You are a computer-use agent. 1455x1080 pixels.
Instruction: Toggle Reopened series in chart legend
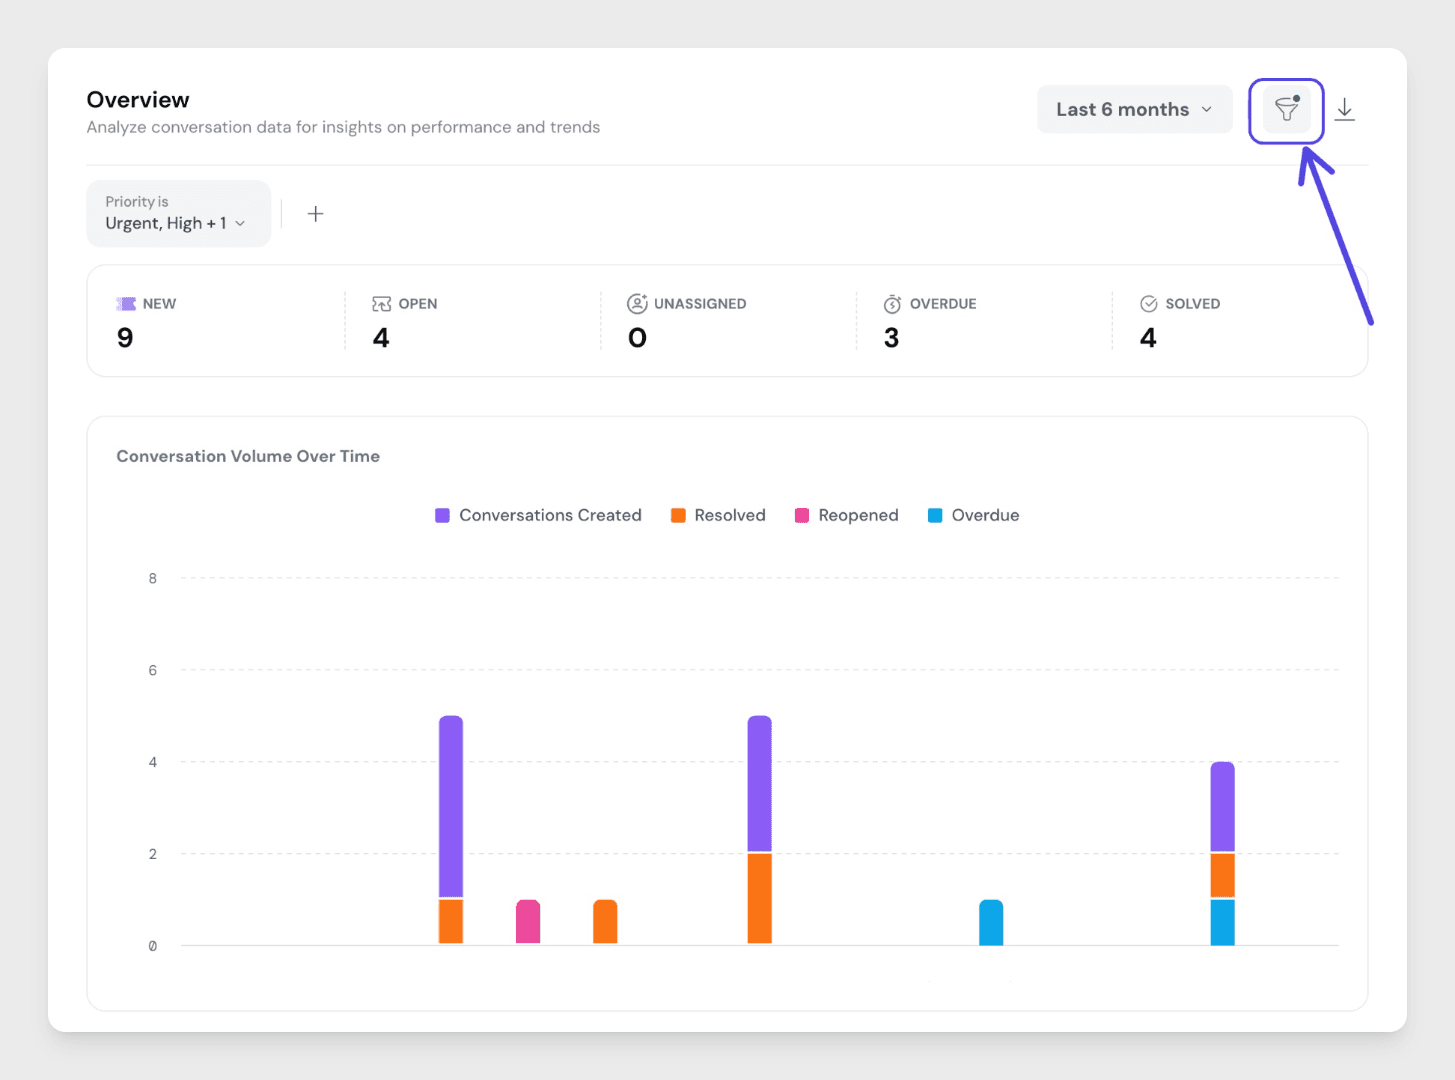pos(846,515)
